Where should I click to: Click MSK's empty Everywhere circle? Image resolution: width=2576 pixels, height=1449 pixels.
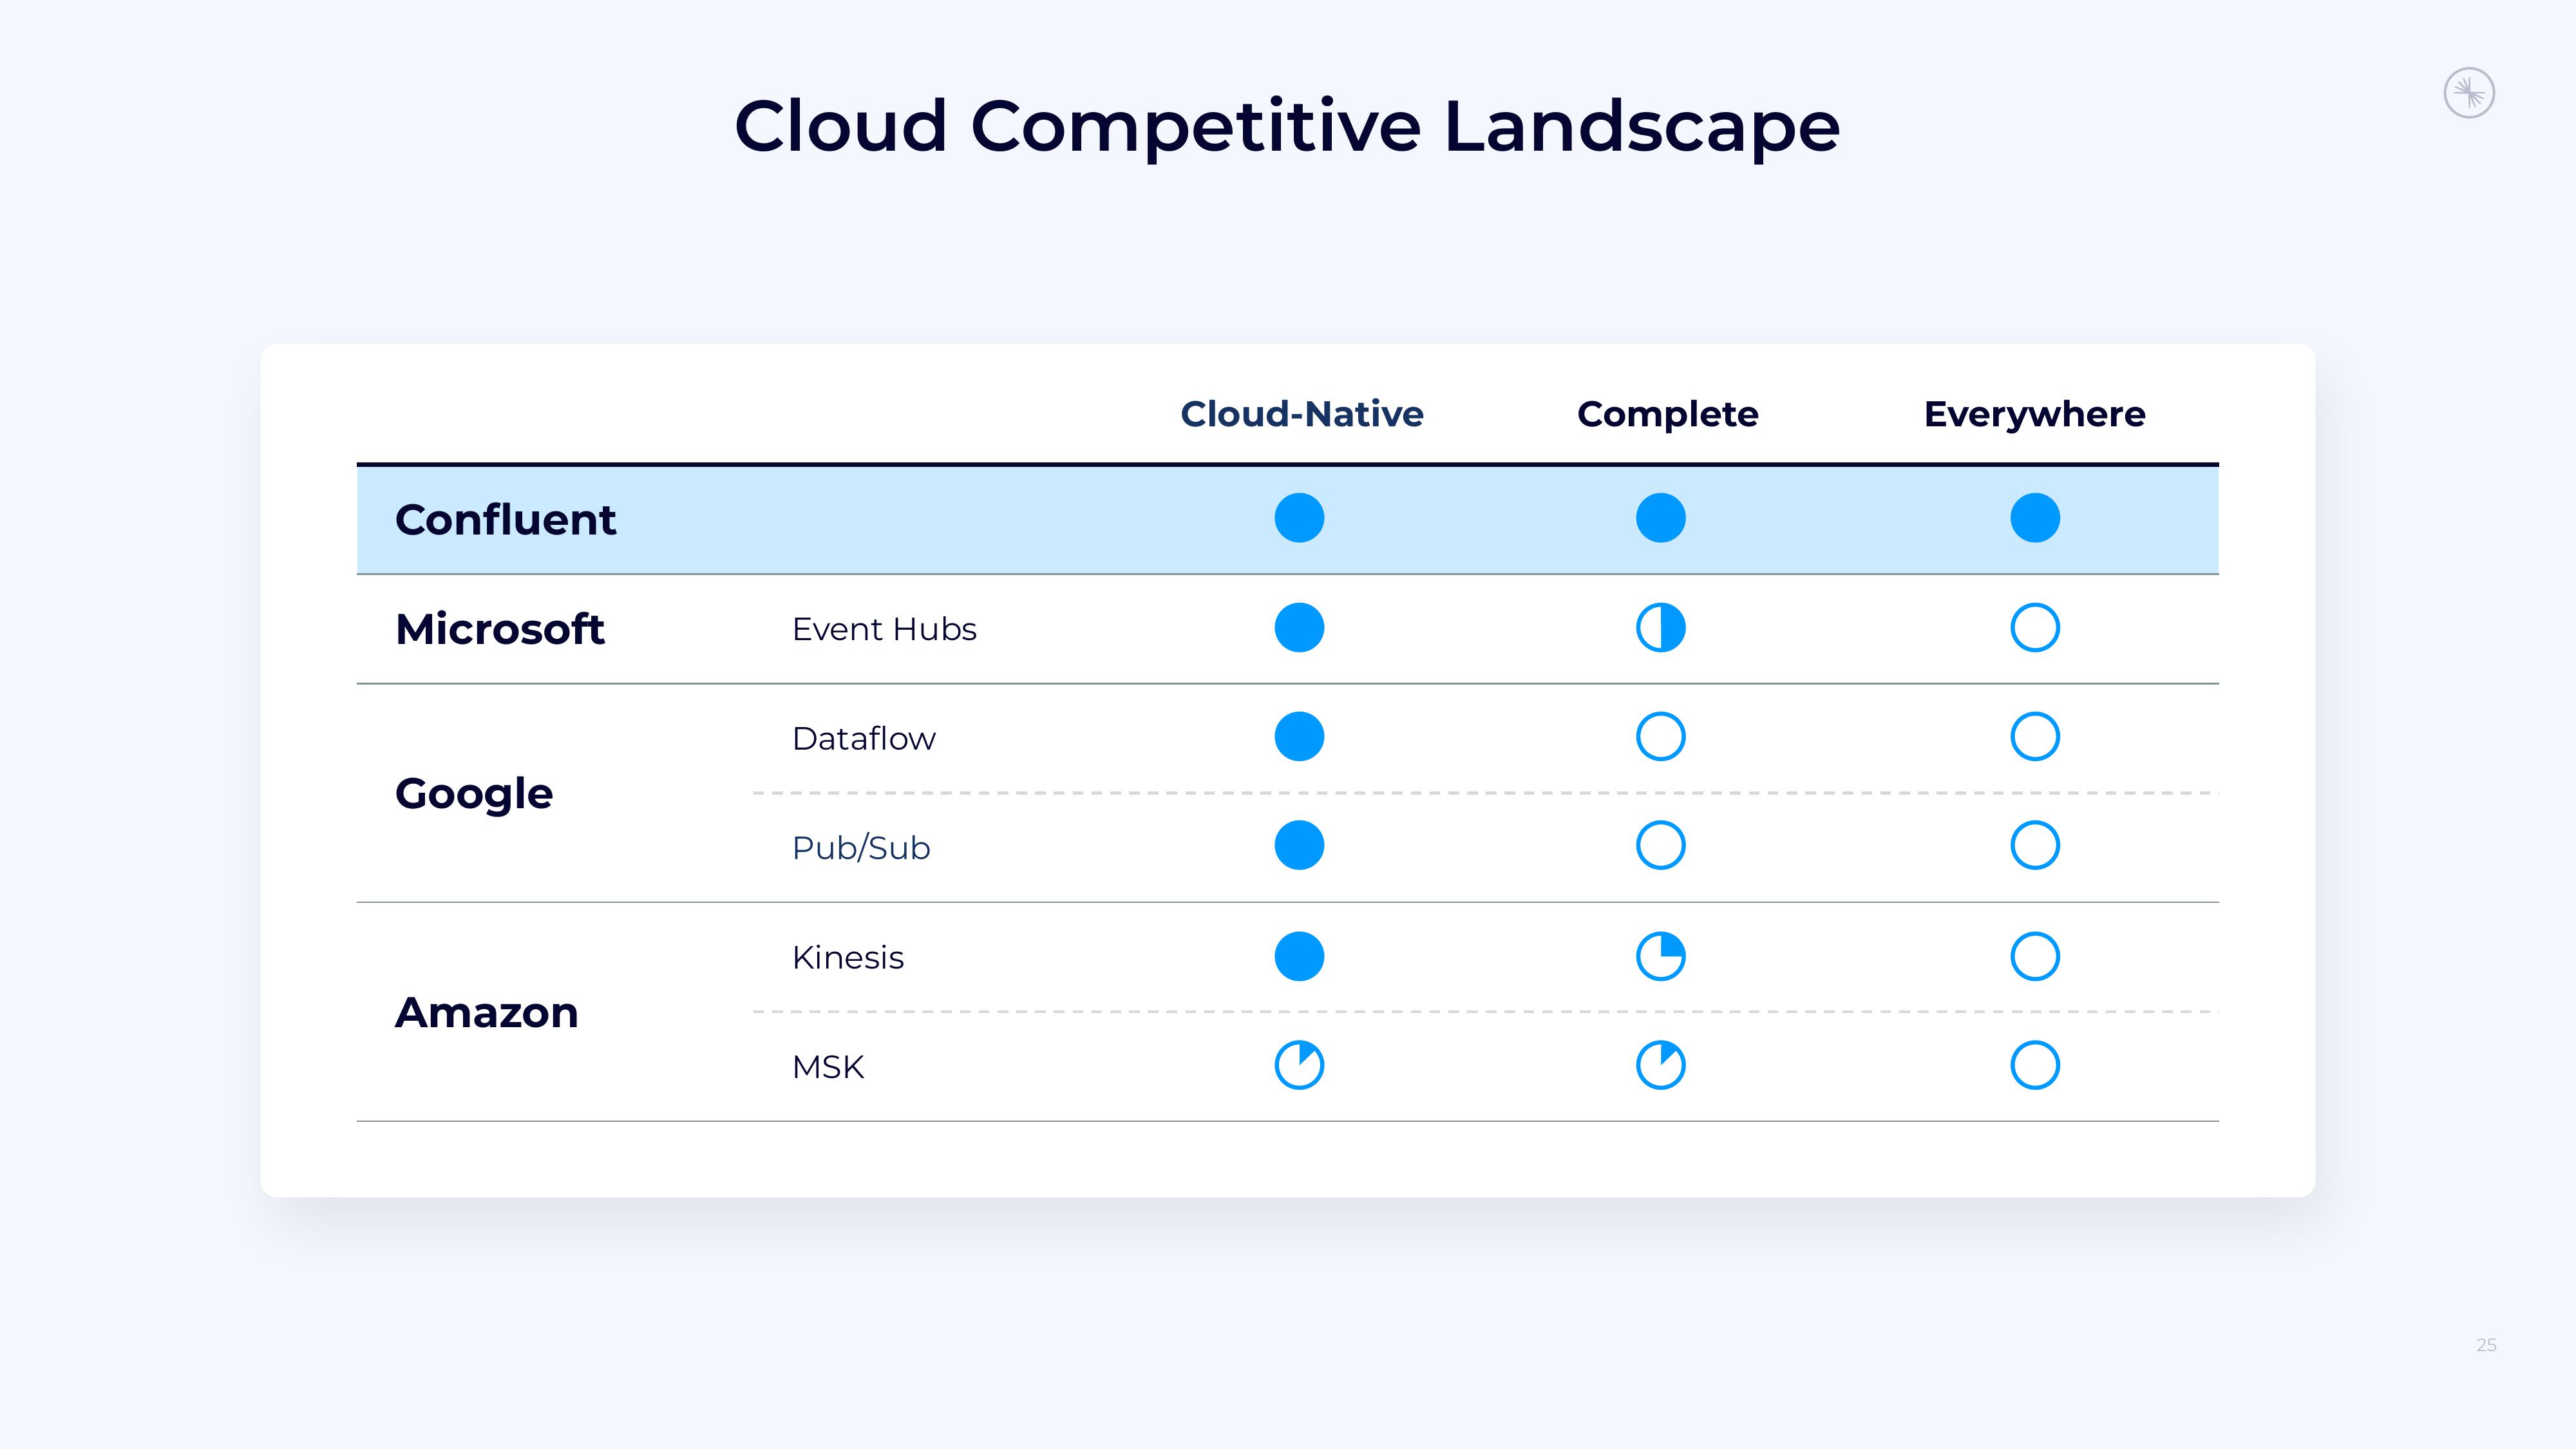tap(2035, 1065)
